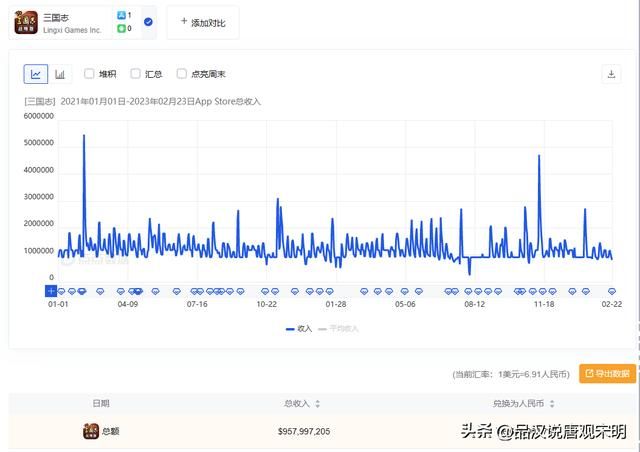Toggle the blue check on 三国志 card
Image resolution: width=640 pixels, height=452 pixels.
(148, 22)
